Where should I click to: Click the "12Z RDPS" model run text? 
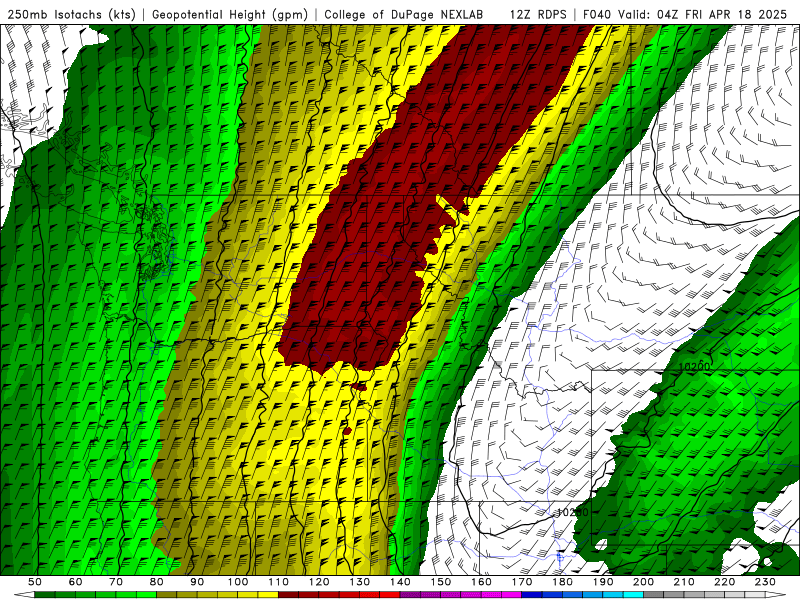538,14
